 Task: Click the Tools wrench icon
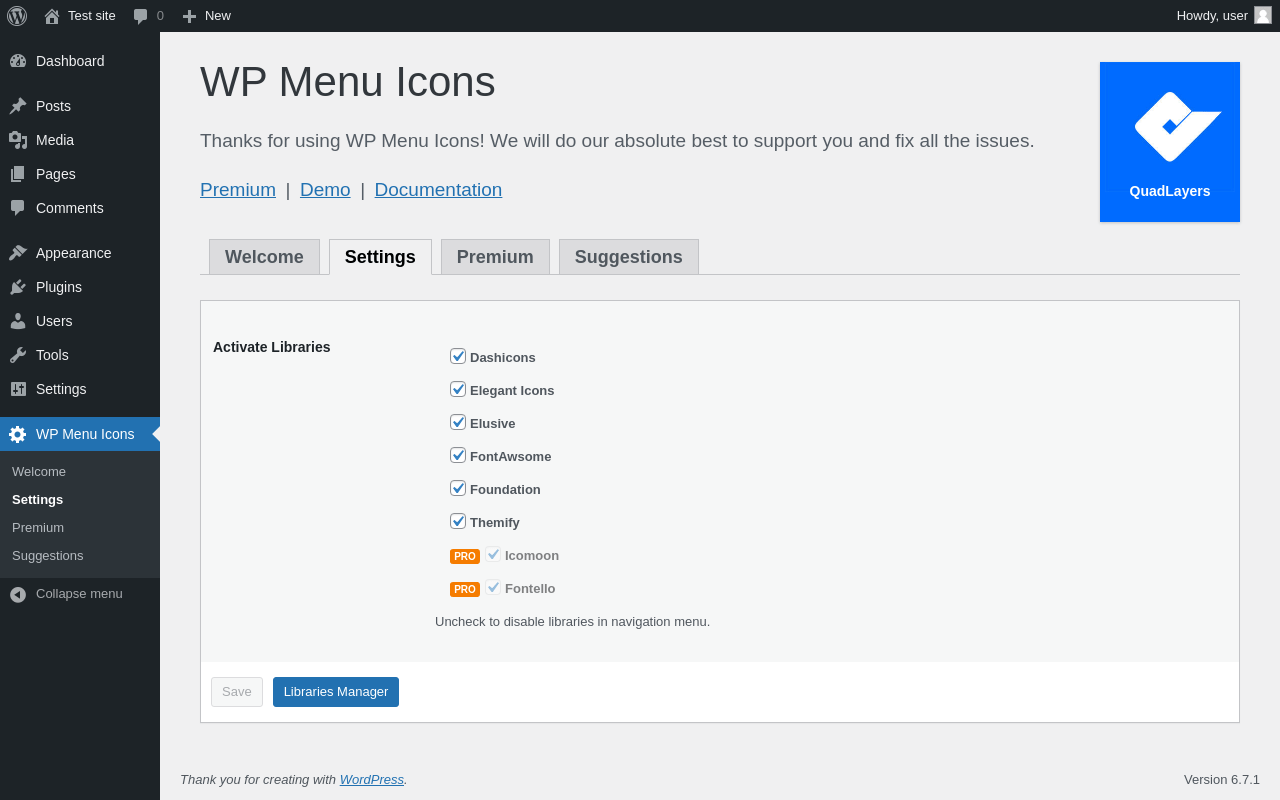[18, 355]
